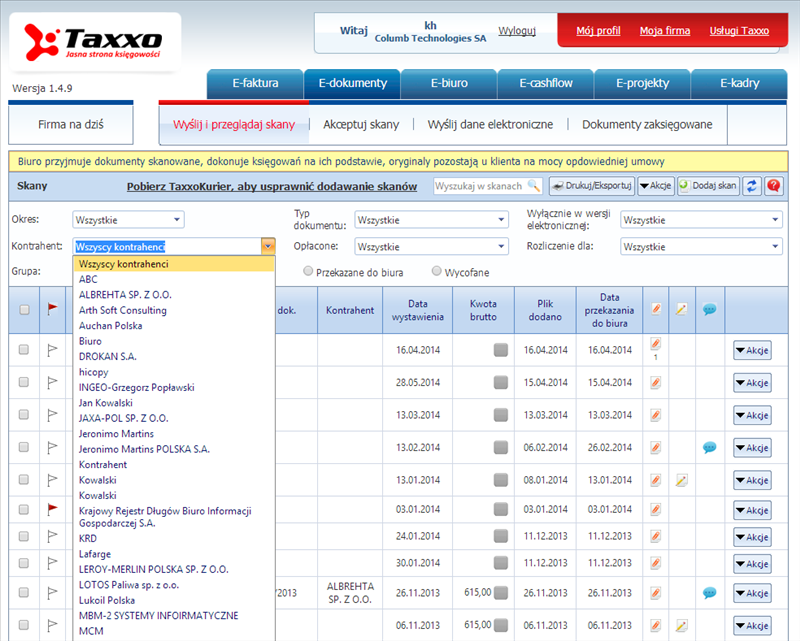Click the red flag column header icon

(x=53, y=308)
